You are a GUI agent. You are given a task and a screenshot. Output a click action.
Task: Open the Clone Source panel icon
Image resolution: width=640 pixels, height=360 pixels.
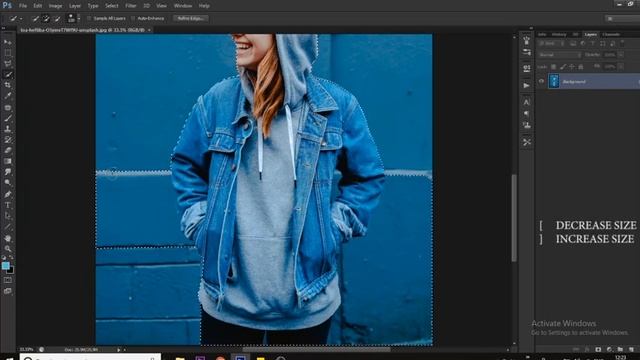(527, 125)
